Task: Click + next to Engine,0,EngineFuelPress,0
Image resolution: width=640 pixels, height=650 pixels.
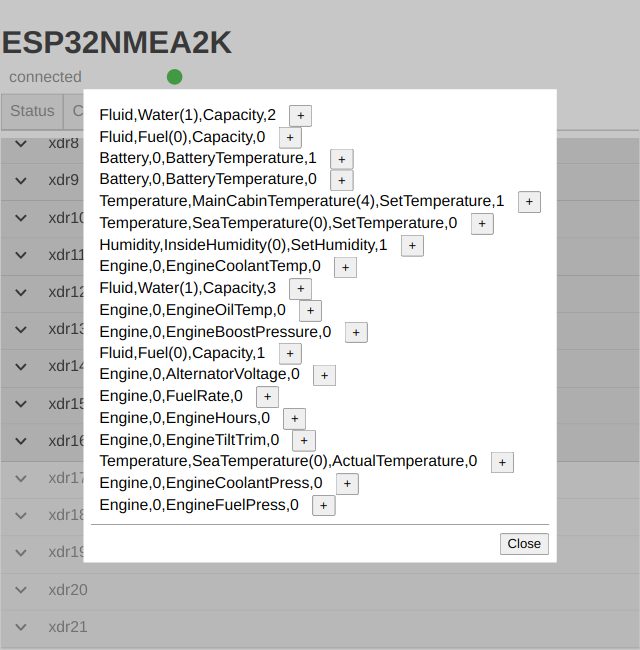Action: pos(323,506)
